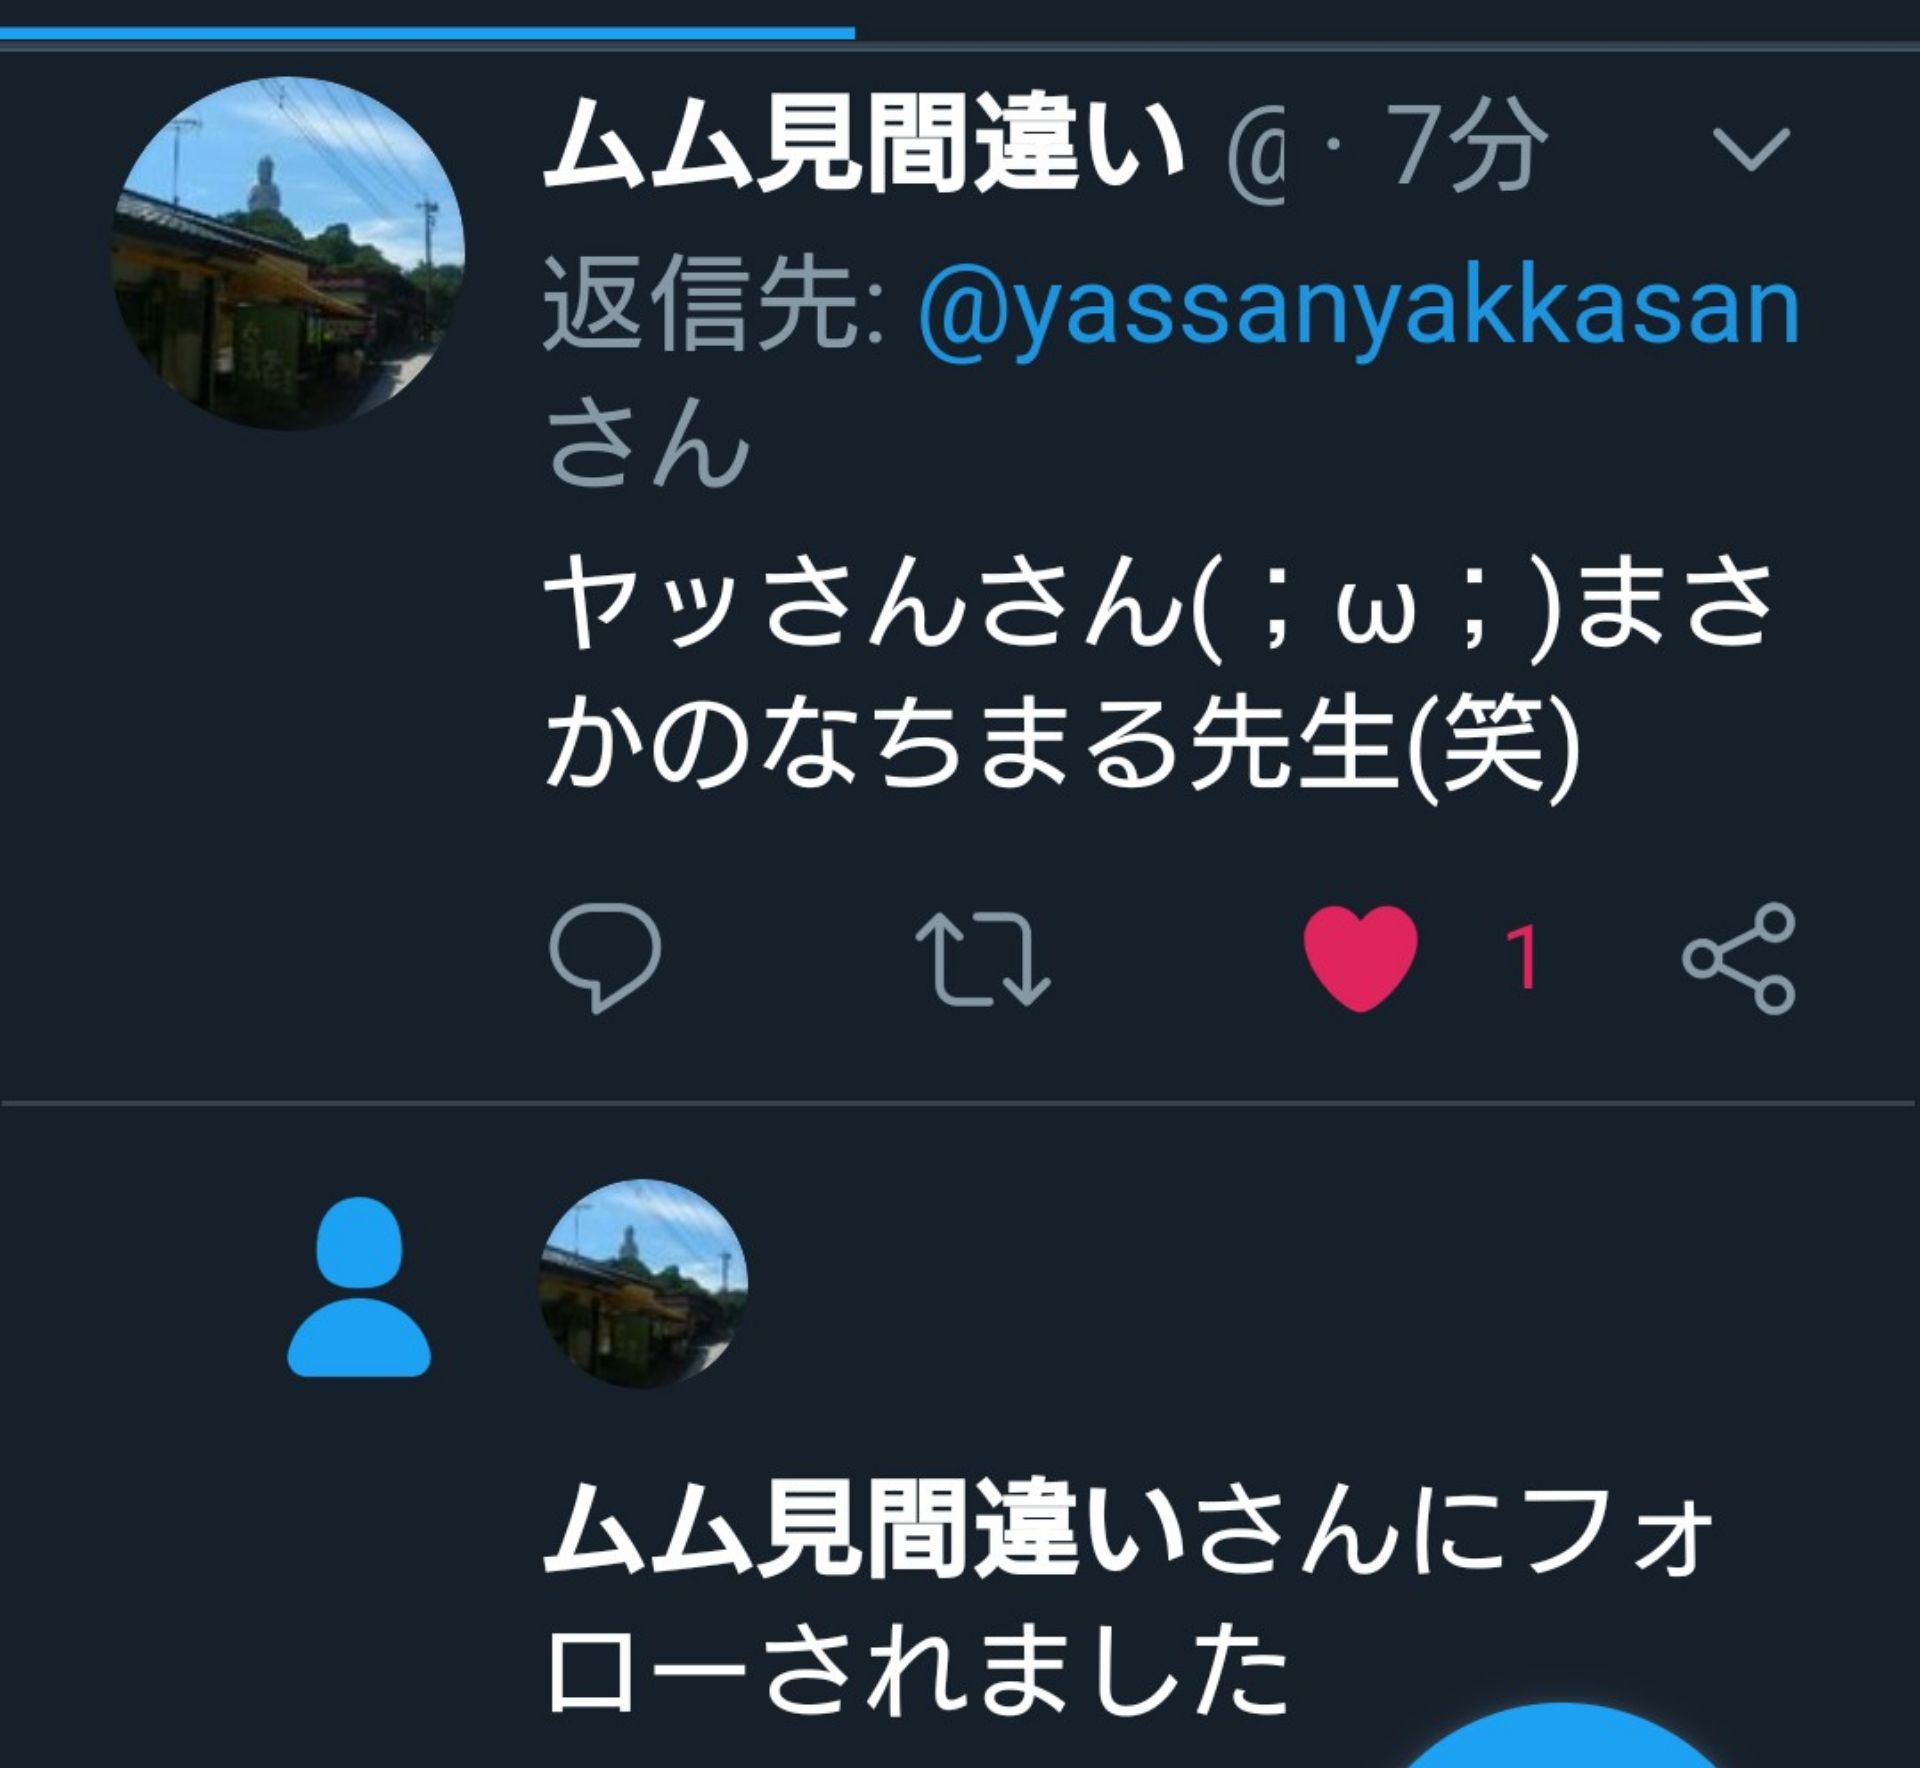Tap the さん text after the mention
Image resolution: width=1920 pixels, height=1768 pixels.
pyautogui.click(x=648, y=443)
